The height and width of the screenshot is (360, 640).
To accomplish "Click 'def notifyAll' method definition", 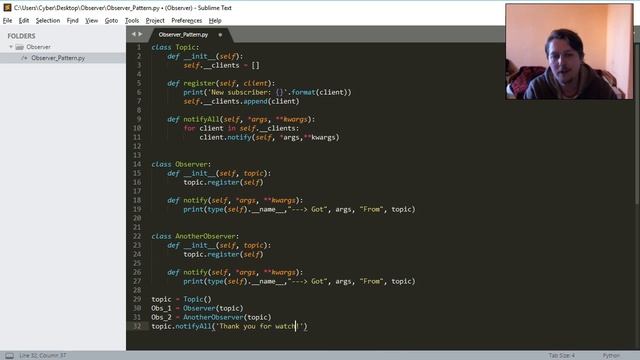I will tap(241, 119).
